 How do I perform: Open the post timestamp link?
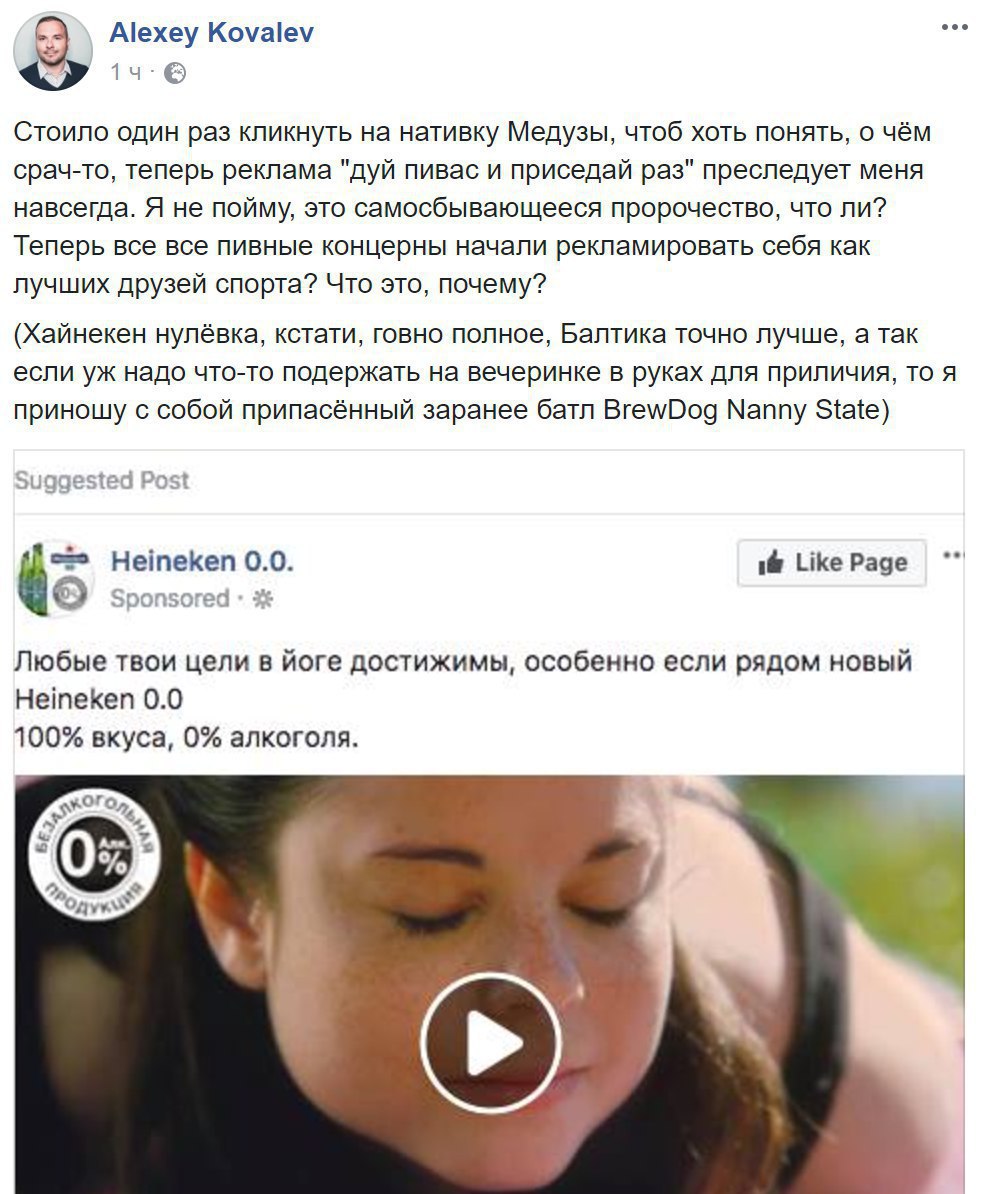[125, 72]
